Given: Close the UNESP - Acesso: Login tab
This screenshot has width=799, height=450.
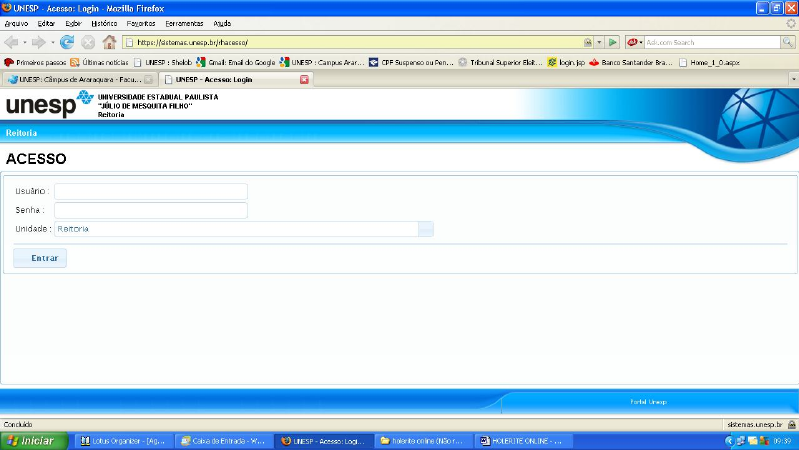Looking at the screenshot, I should (x=305, y=79).
